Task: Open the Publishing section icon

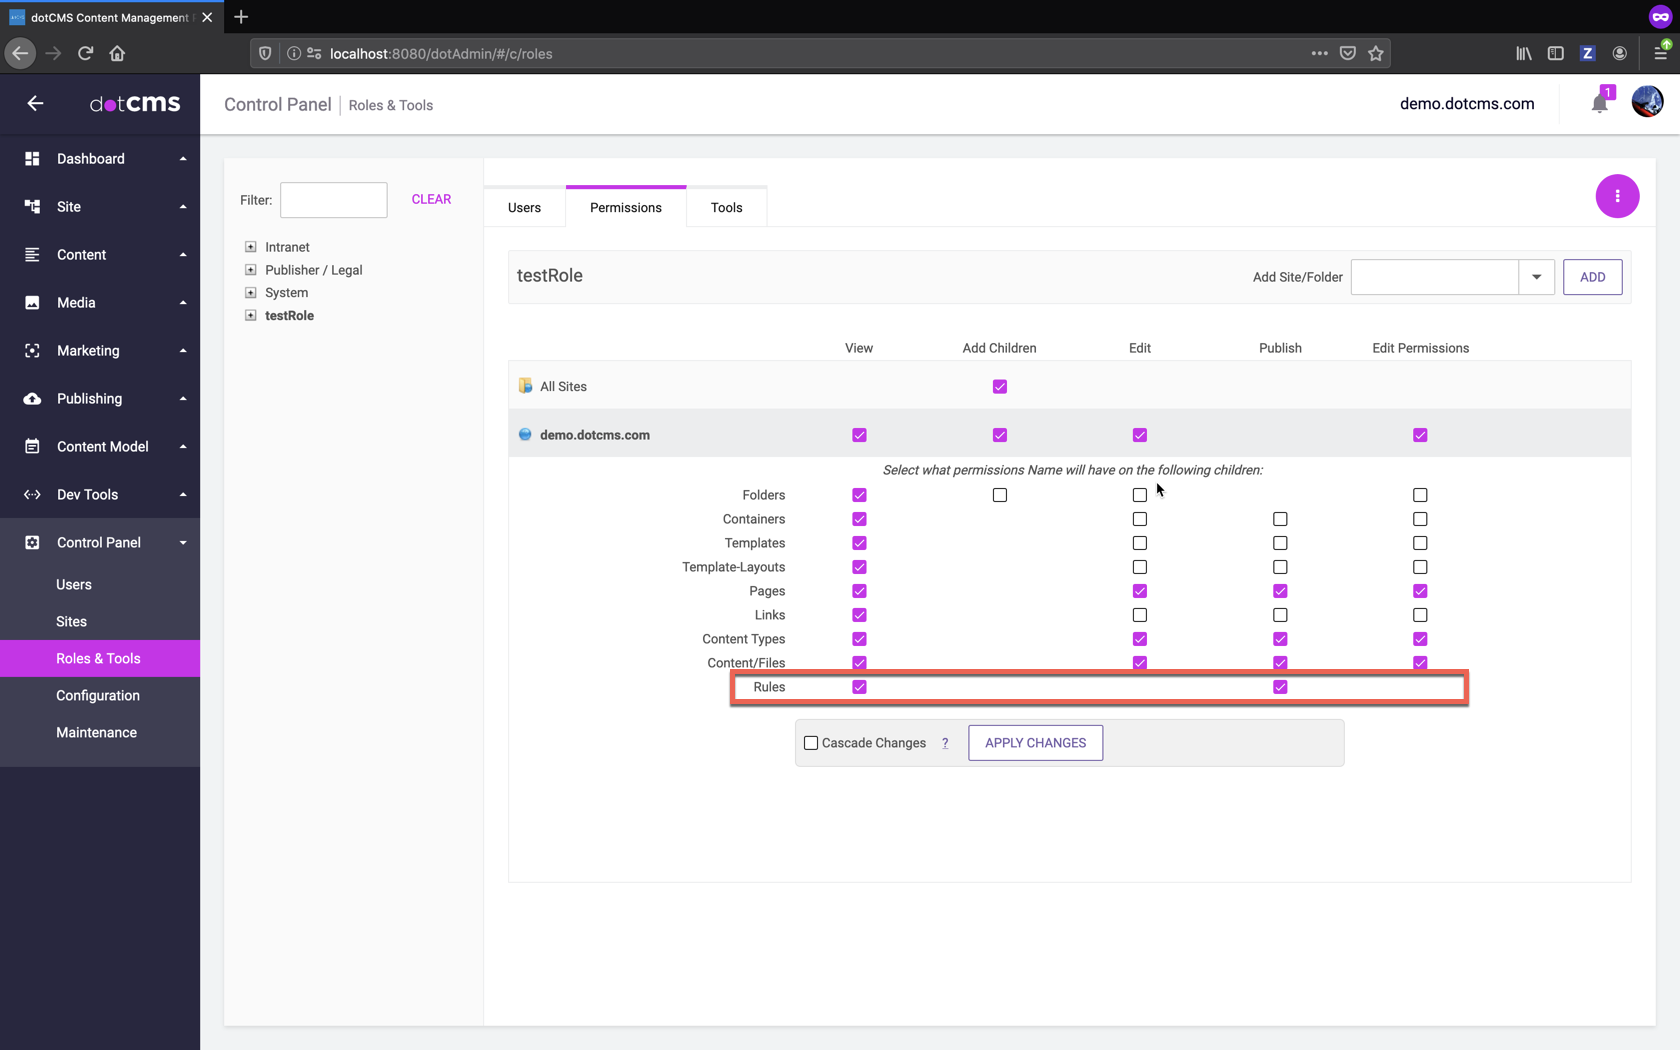Action: click(x=31, y=398)
